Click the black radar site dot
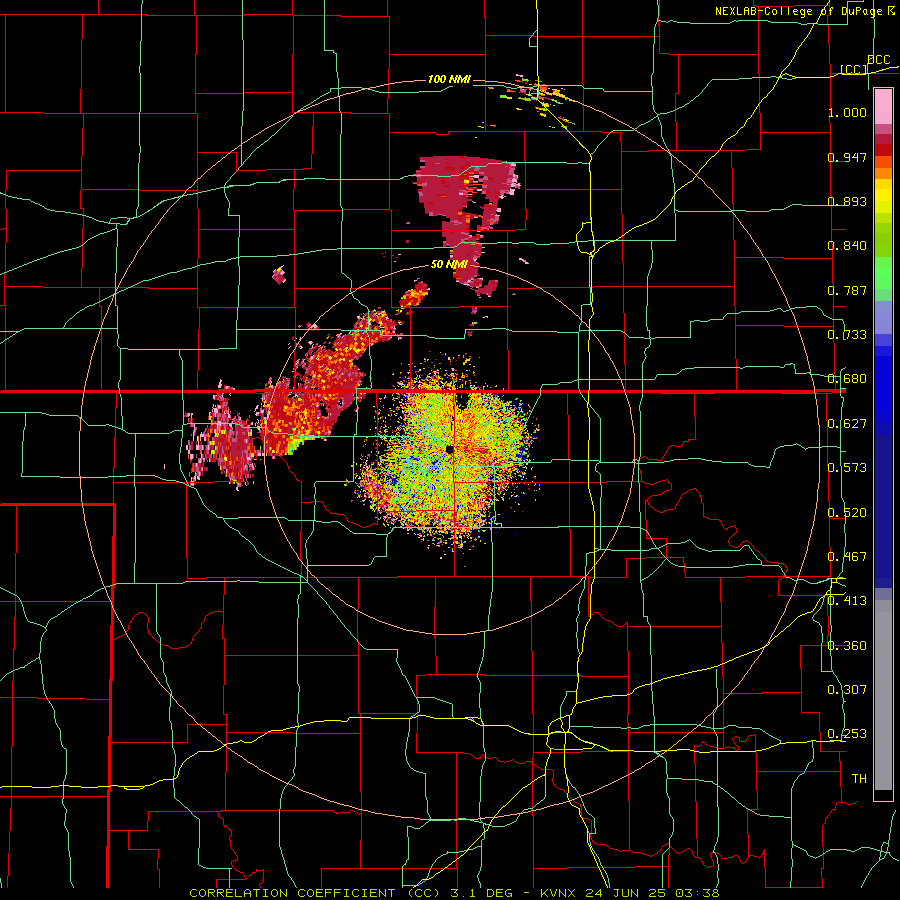Viewport: 900px width, 900px height. click(x=449, y=449)
